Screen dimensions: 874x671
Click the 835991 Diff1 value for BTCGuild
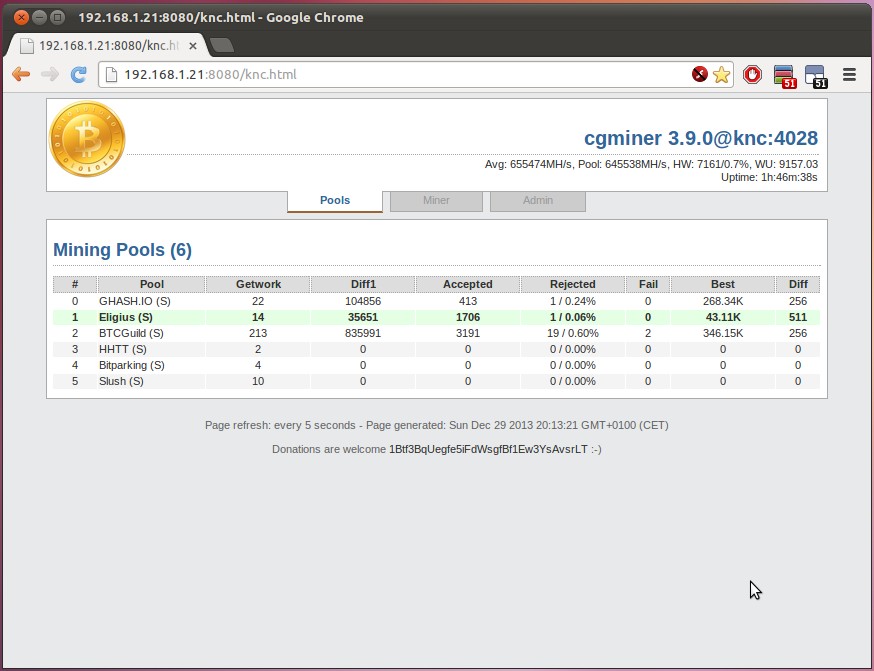point(363,333)
